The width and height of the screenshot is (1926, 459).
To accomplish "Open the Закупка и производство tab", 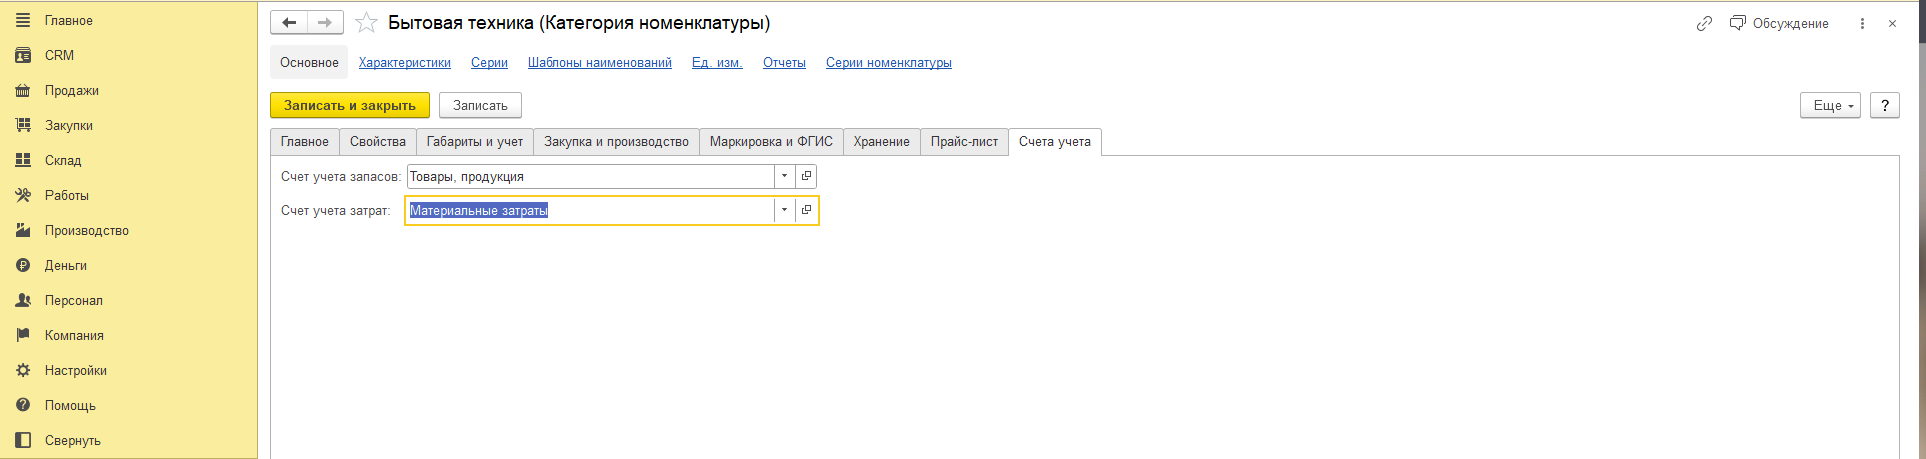I will click(616, 142).
